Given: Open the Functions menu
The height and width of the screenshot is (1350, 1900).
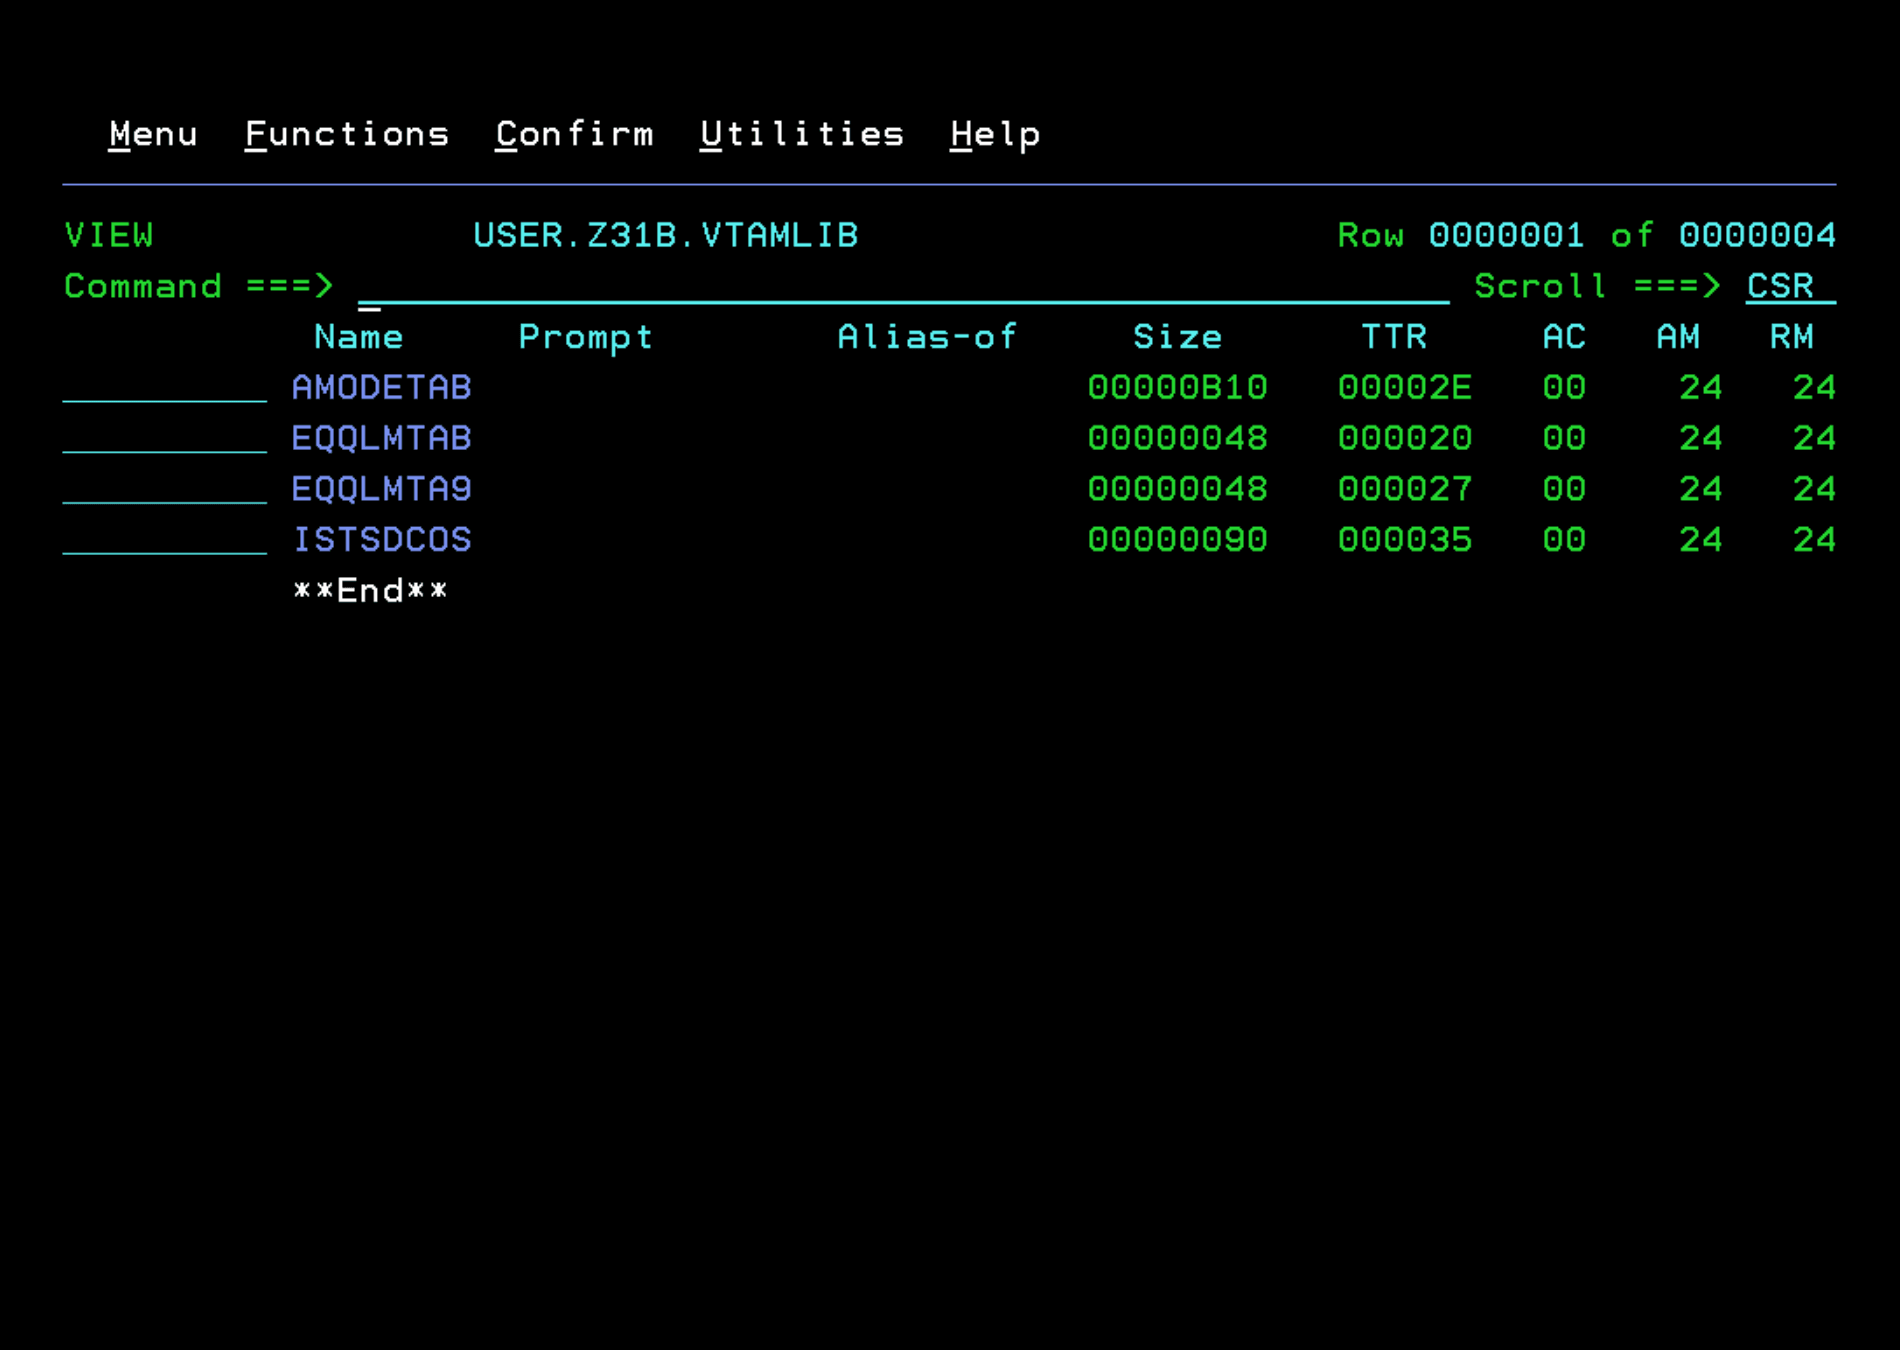Looking at the screenshot, I should click(x=347, y=133).
